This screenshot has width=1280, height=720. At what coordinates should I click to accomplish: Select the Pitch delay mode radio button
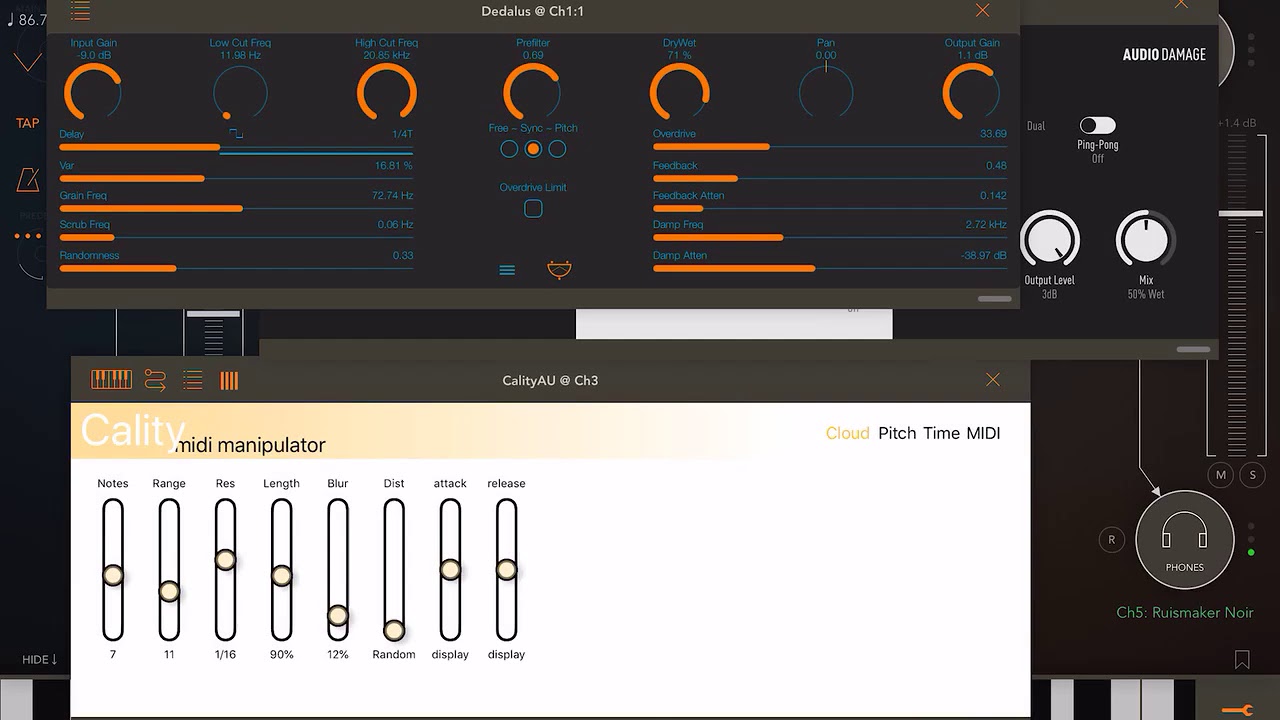point(557,149)
